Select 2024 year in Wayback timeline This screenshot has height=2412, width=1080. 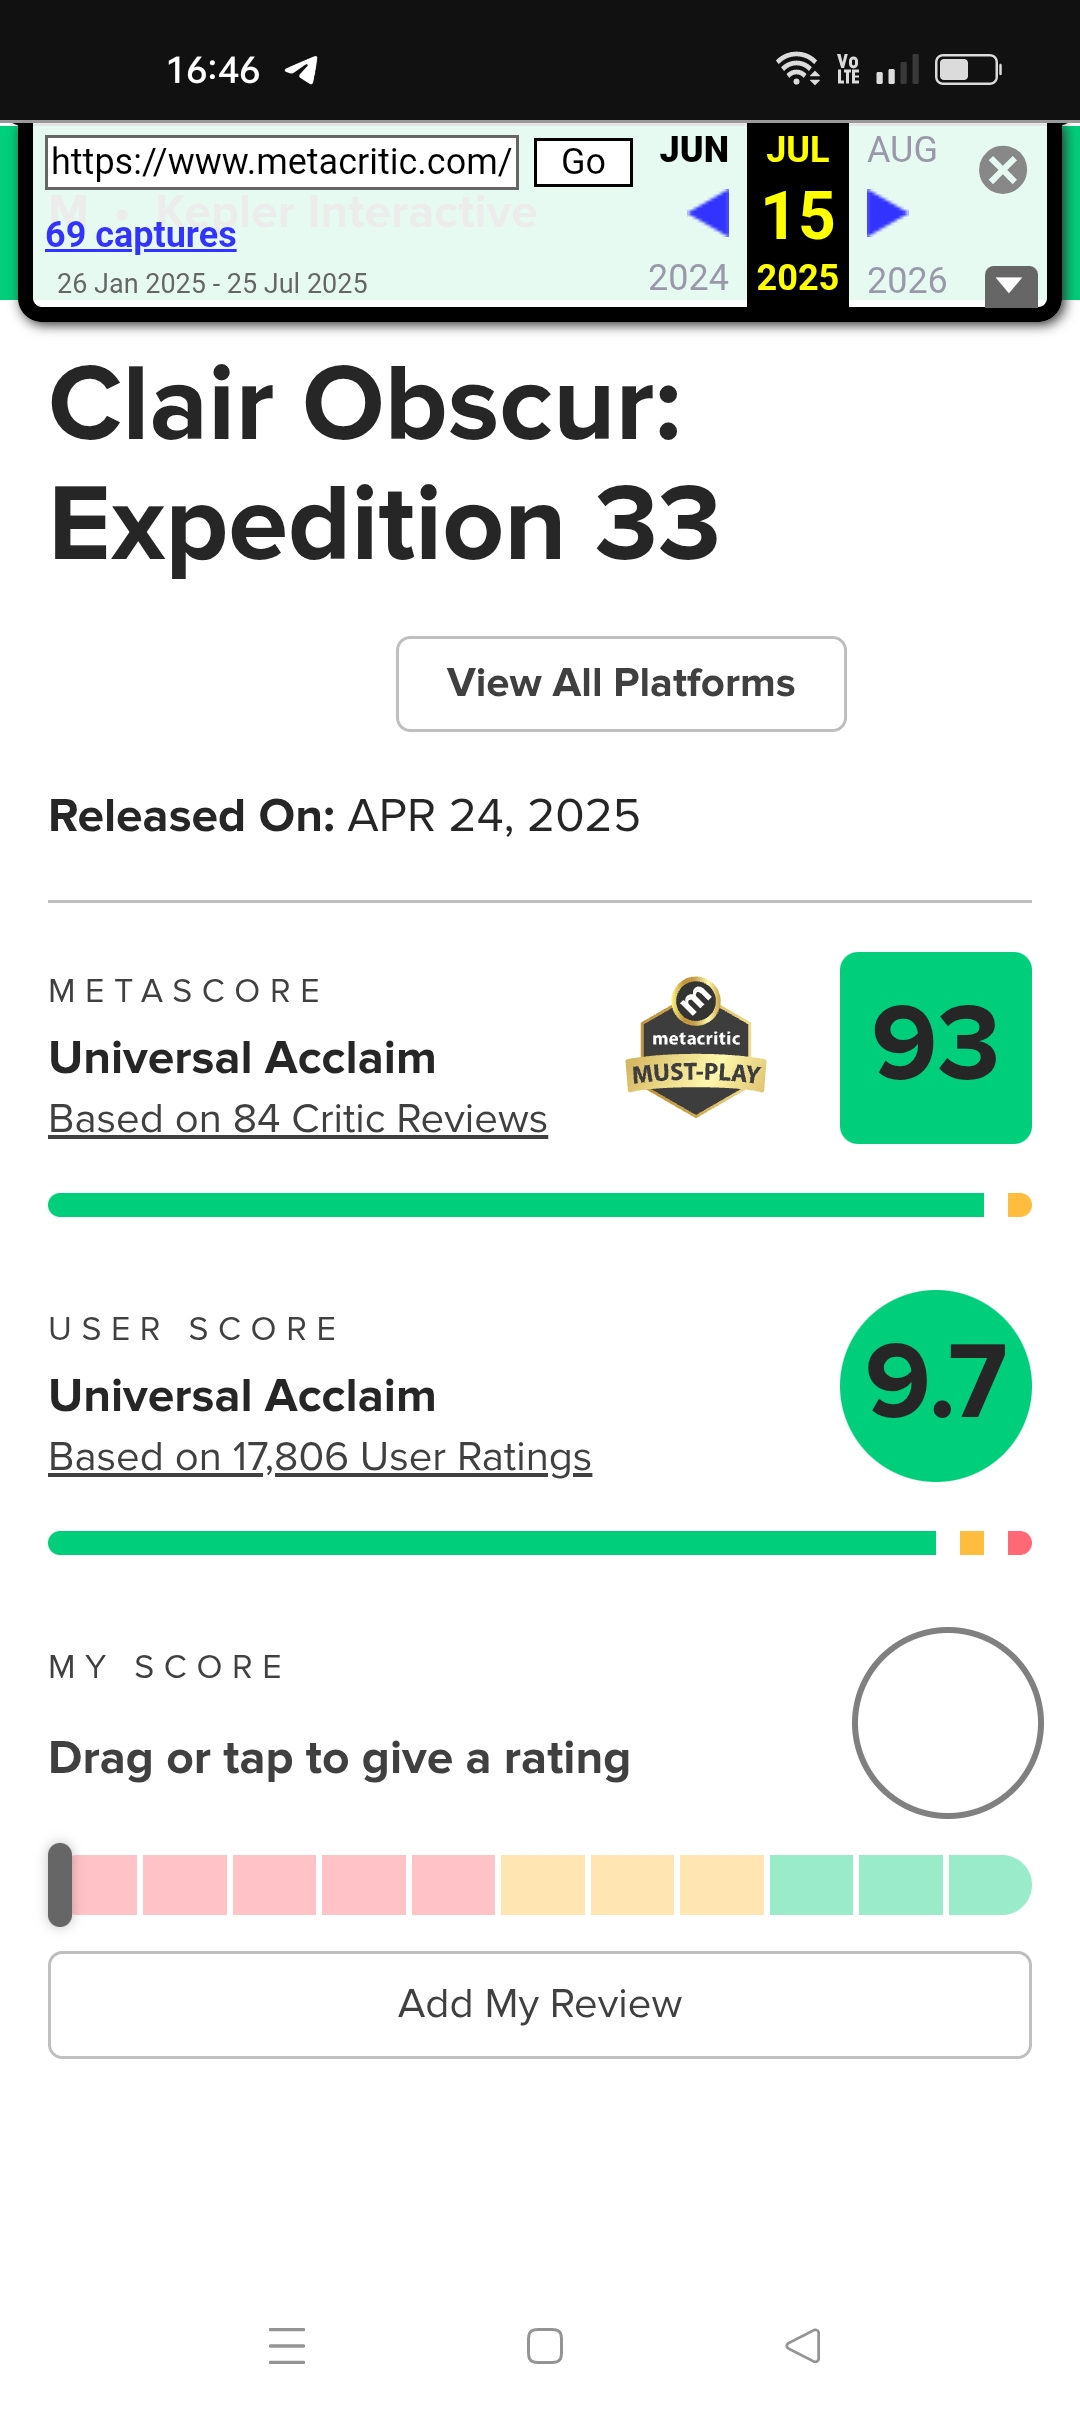pyautogui.click(x=688, y=278)
